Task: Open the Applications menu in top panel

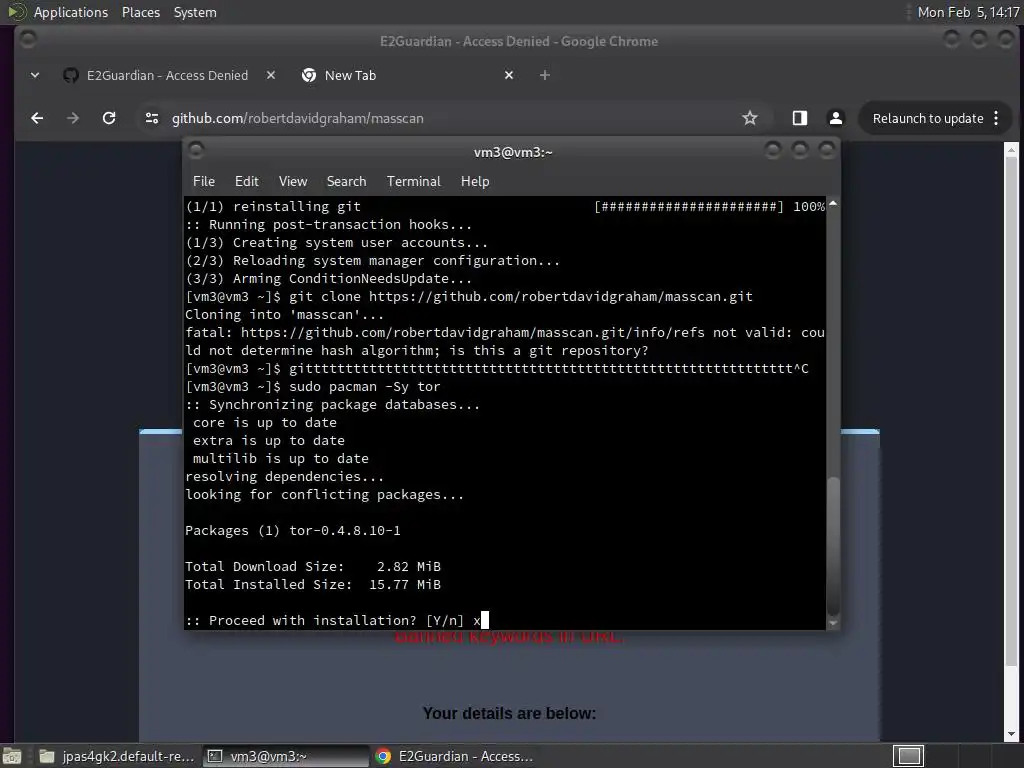Action: click(71, 12)
